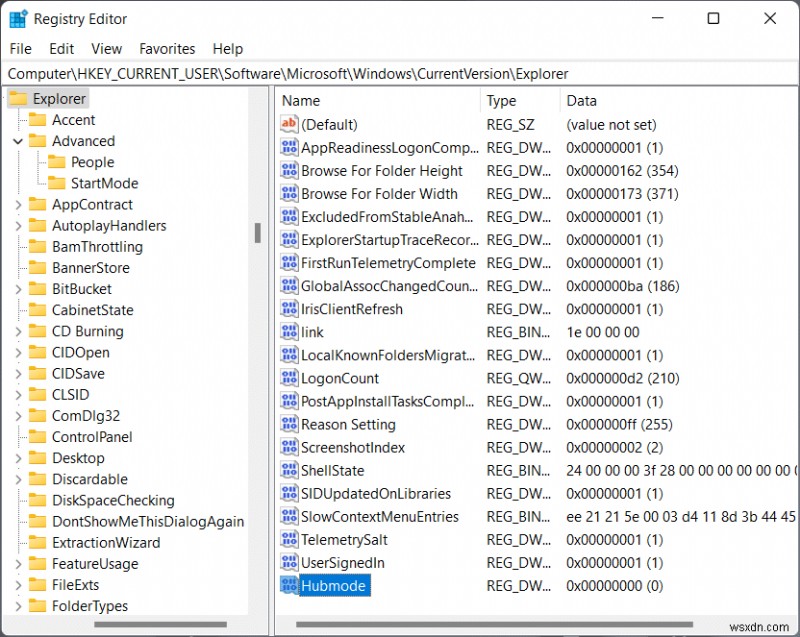Select the BannerStore key

pyautogui.click(x=90, y=268)
